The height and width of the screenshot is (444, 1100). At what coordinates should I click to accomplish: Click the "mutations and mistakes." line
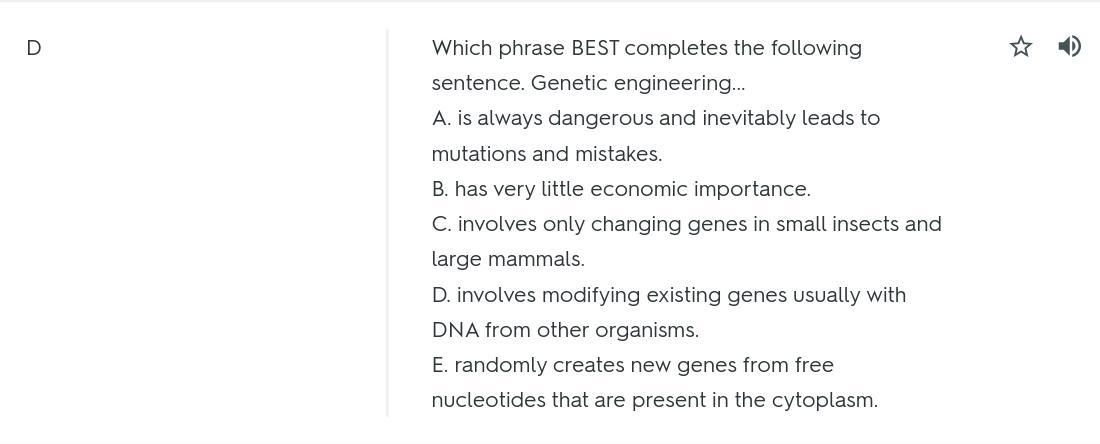pos(546,154)
